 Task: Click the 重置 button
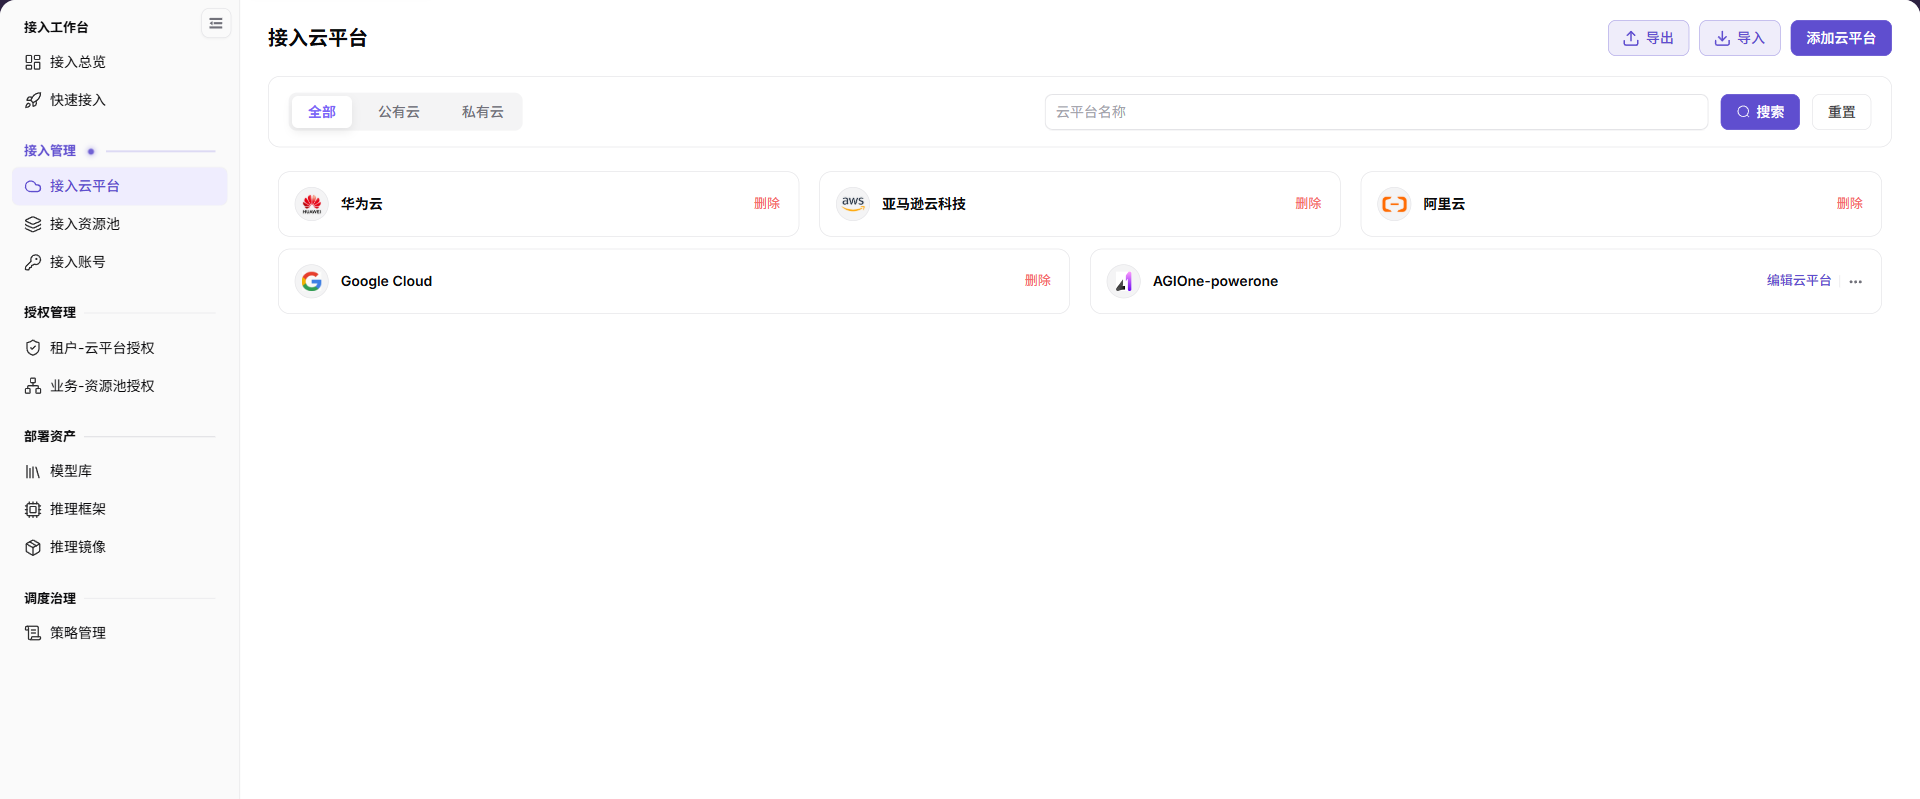coord(1842,112)
